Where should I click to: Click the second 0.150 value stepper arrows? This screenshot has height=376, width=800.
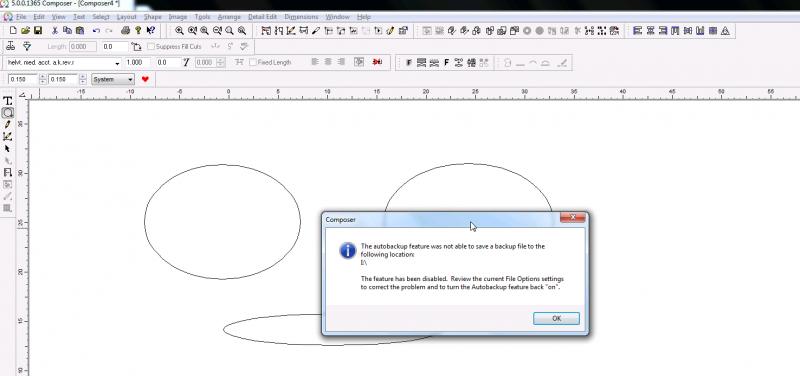[x=83, y=79]
